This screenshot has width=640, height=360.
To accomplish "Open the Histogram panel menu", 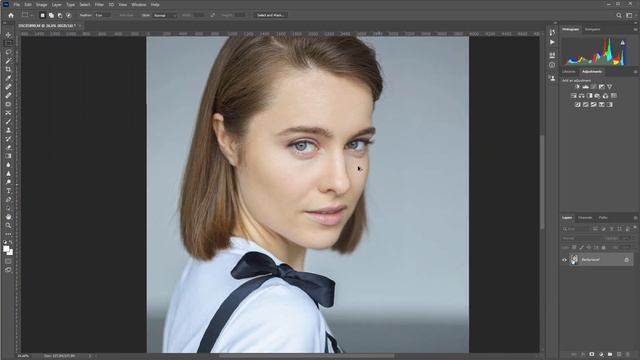I will [x=635, y=29].
